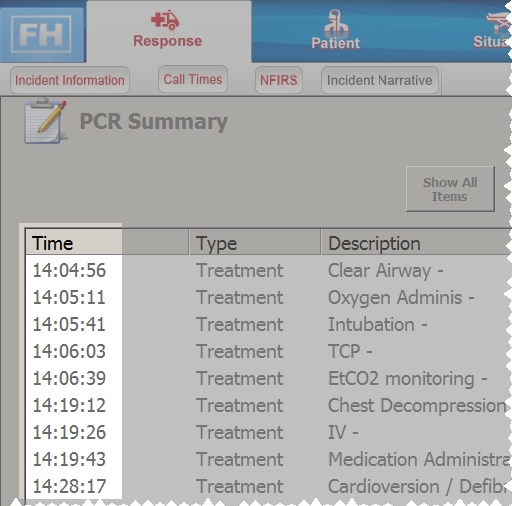Viewport: 512px width, 506px height.
Task: Select the Oxygen Adminis treatment row
Action: [x=268, y=297]
